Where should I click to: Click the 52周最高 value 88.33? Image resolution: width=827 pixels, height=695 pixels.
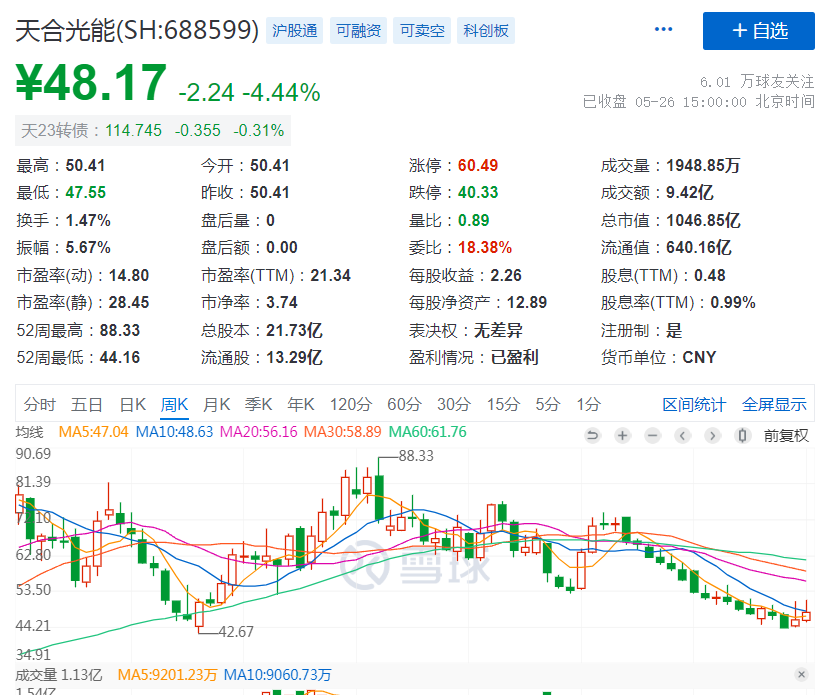coord(120,330)
